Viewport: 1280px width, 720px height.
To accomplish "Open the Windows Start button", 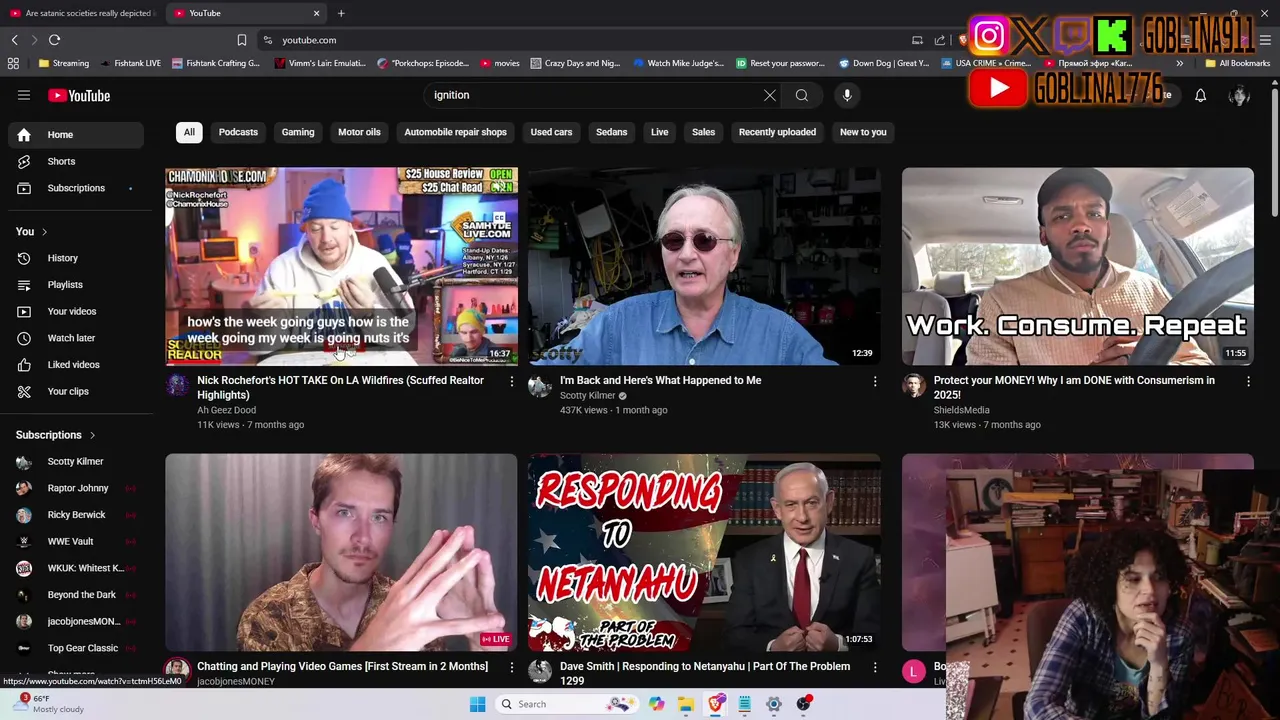I will [477, 704].
